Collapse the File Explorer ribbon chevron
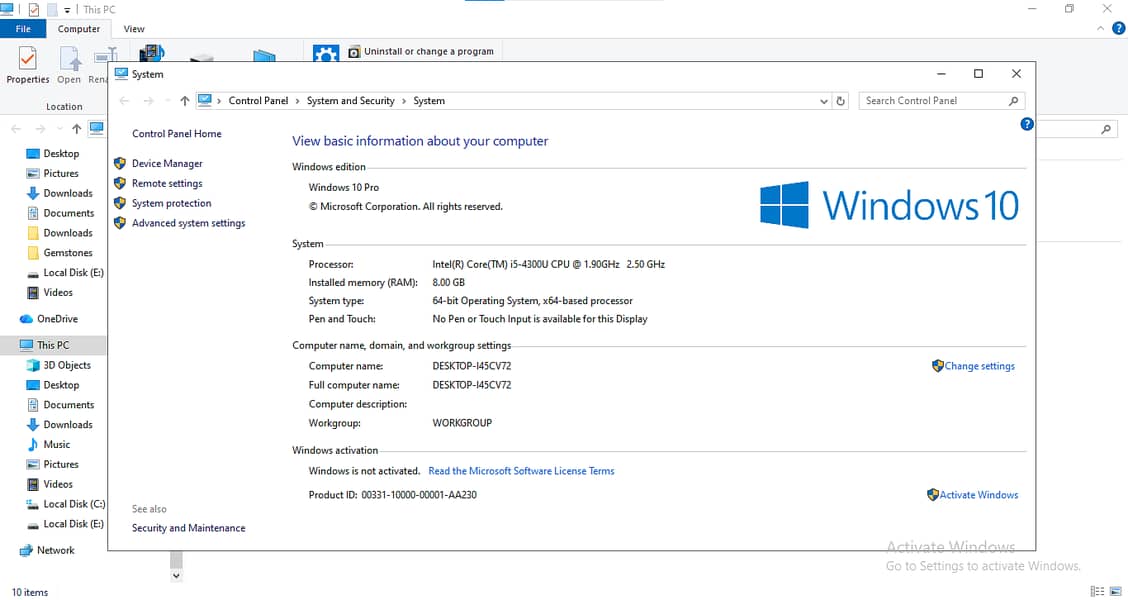The image size is (1128, 600). pyautogui.click(x=1100, y=29)
